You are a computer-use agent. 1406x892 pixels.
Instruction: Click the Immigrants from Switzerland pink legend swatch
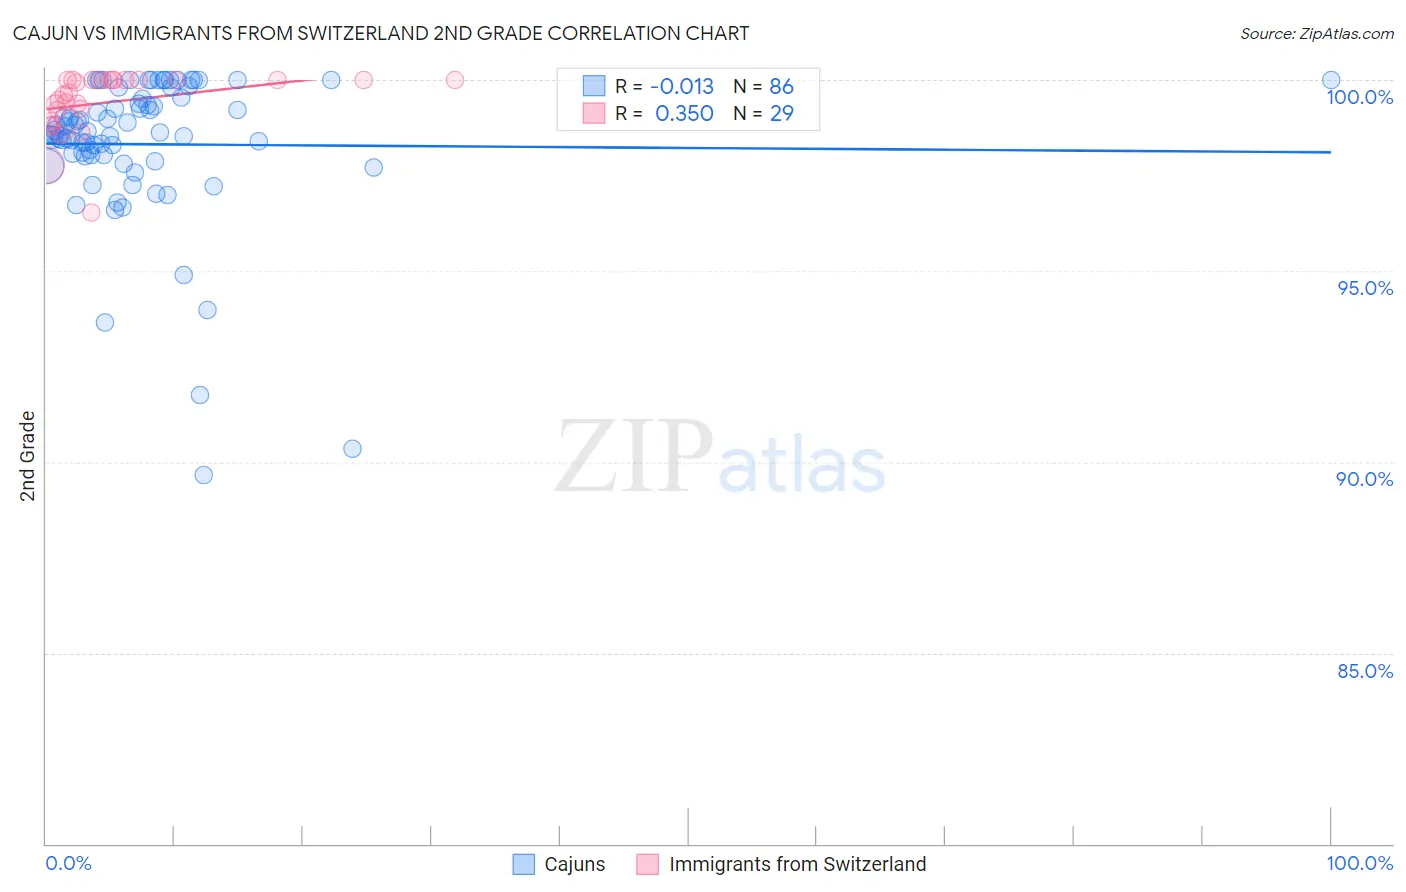point(648,864)
